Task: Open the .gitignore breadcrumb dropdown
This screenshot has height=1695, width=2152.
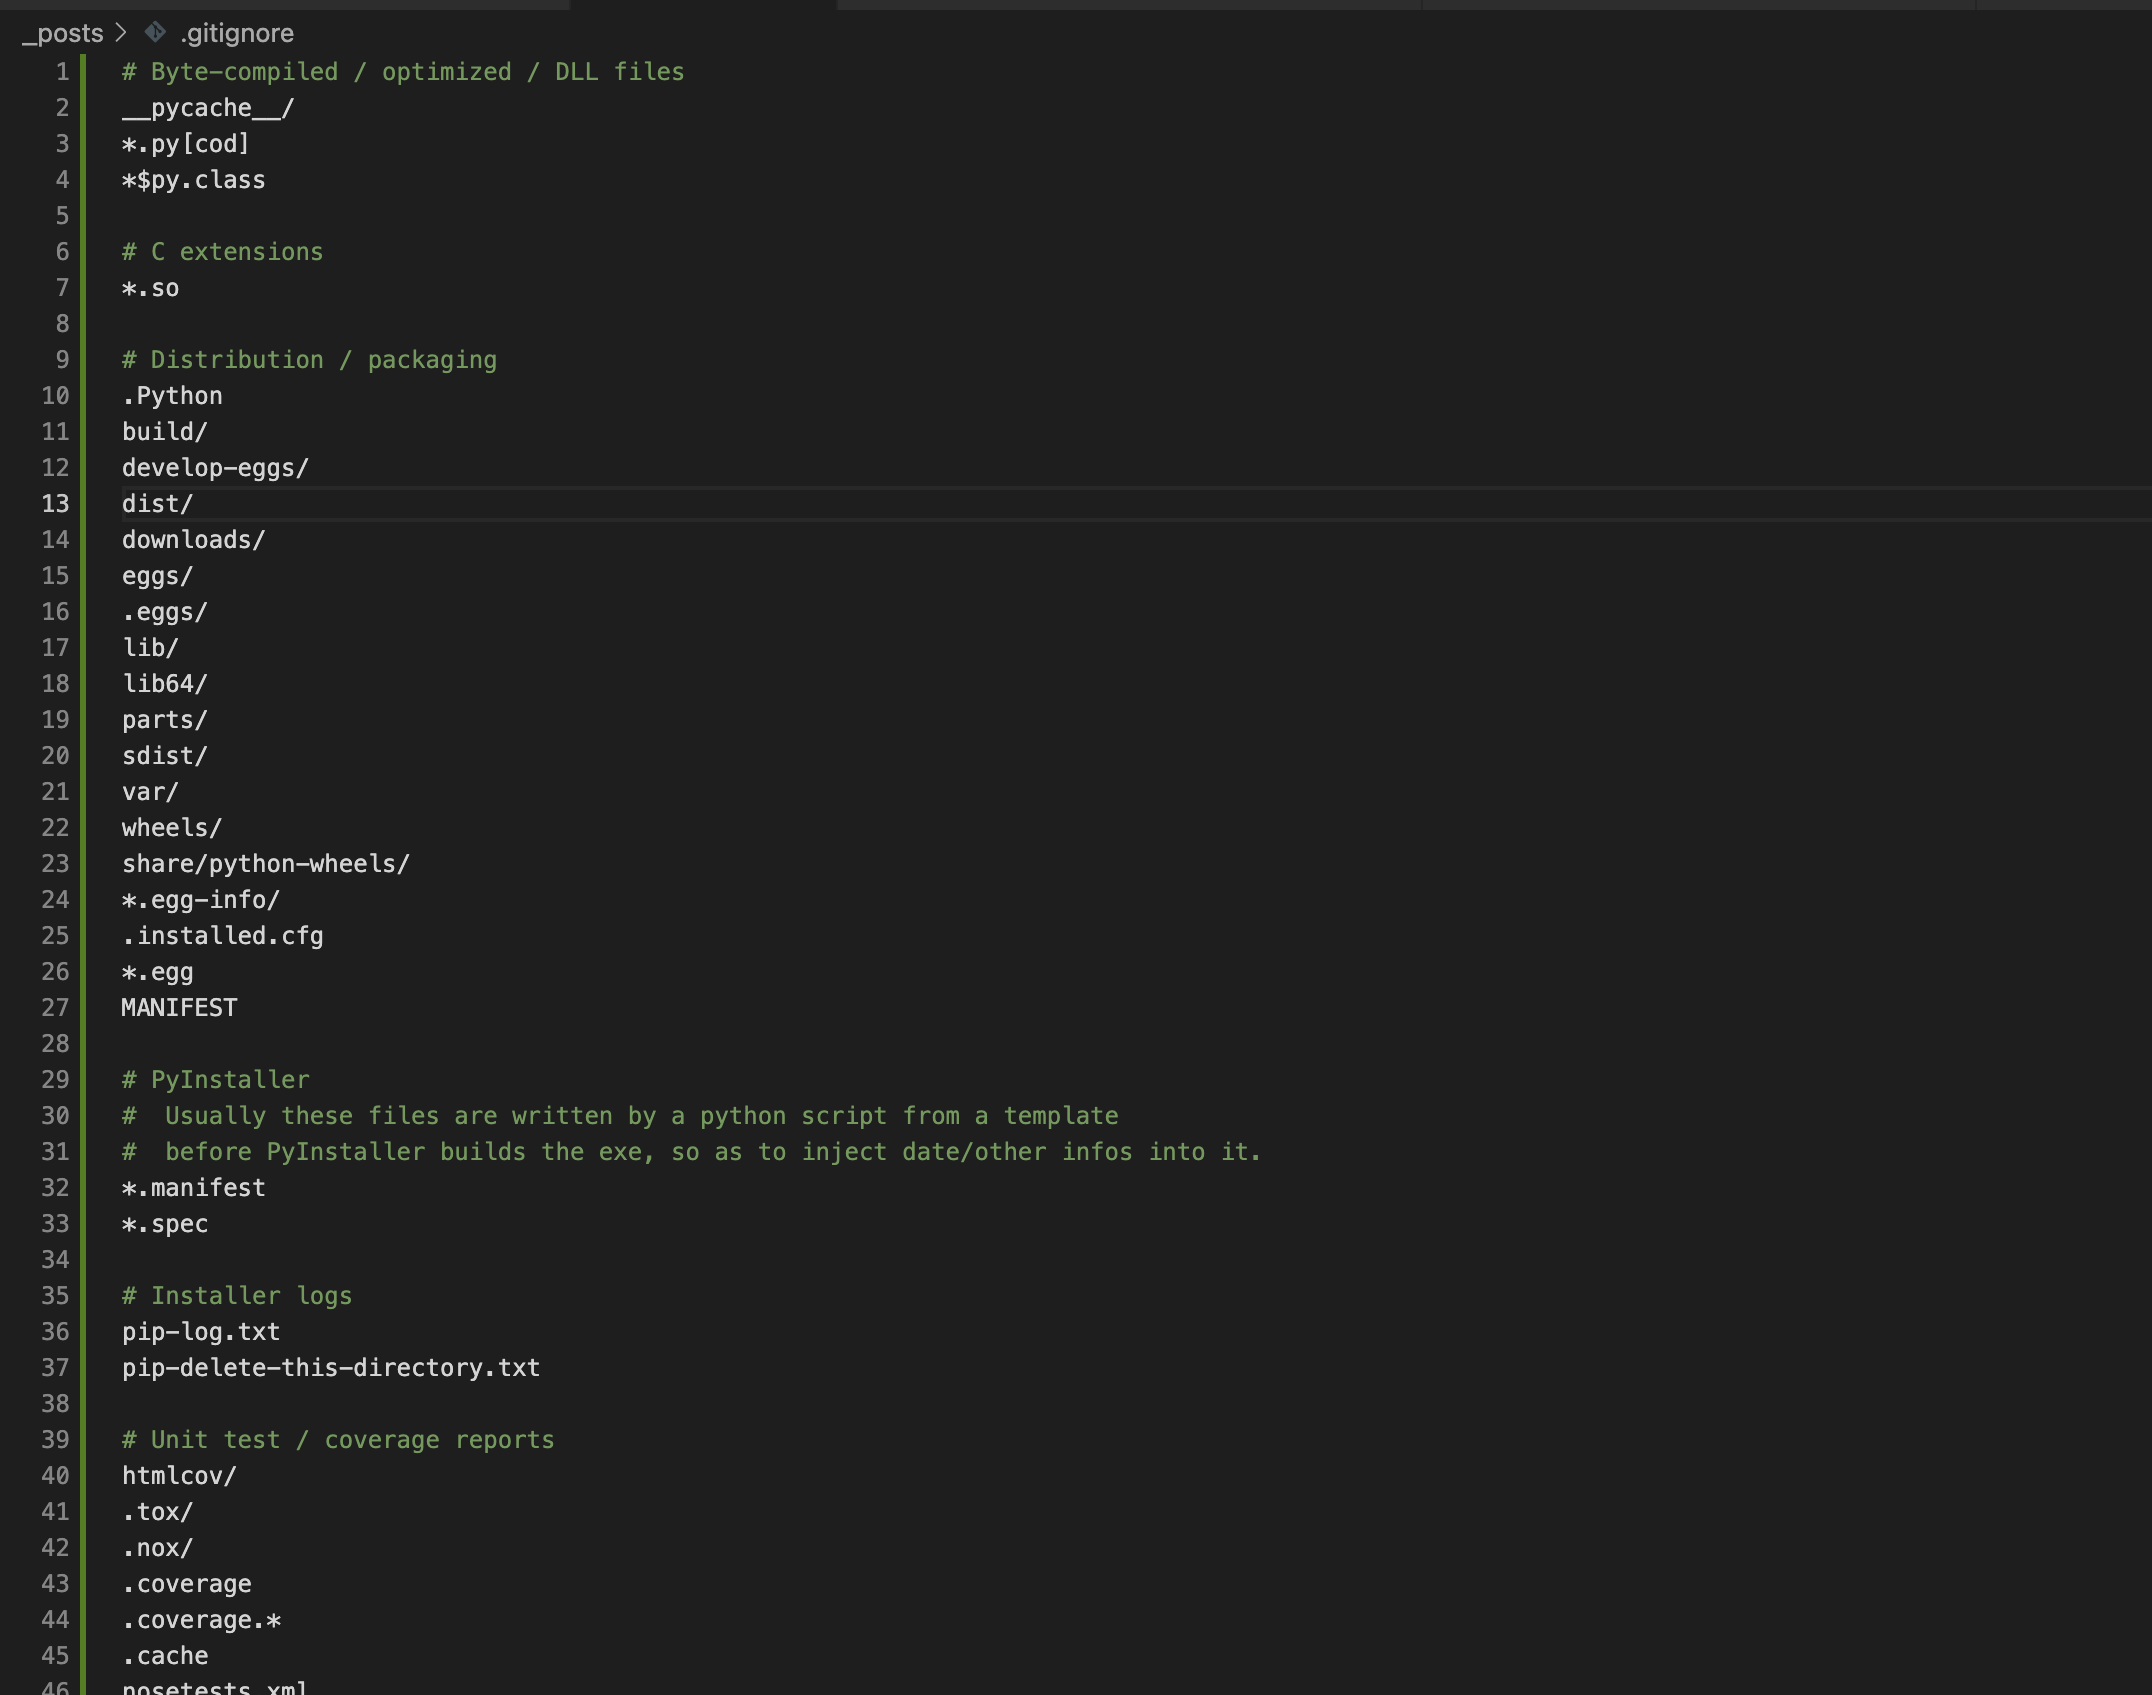Action: [x=236, y=33]
